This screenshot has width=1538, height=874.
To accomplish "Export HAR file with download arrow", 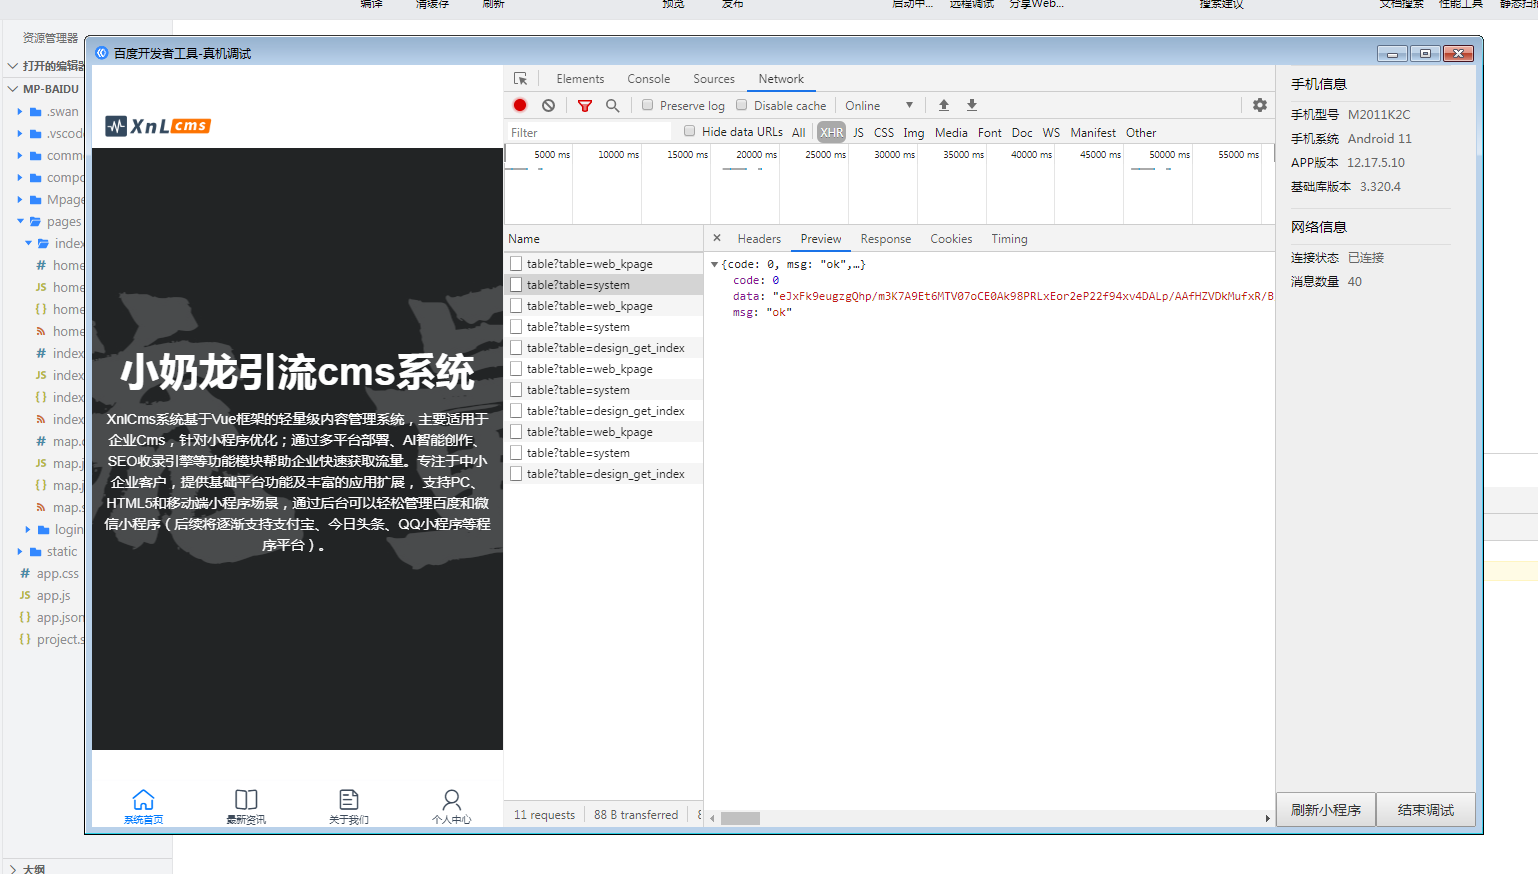I will click(x=971, y=105).
